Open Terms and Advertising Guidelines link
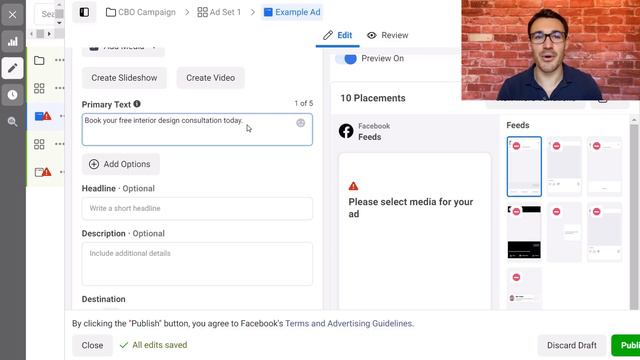The image size is (640, 360). pos(349,324)
